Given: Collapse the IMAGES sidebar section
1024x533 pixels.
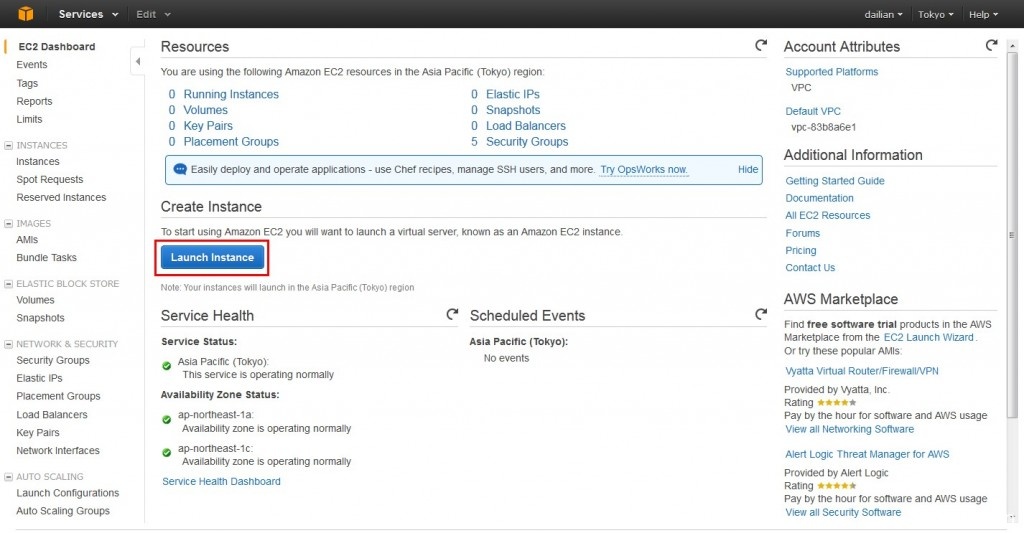Looking at the screenshot, I should pyautogui.click(x=9, y=224).
